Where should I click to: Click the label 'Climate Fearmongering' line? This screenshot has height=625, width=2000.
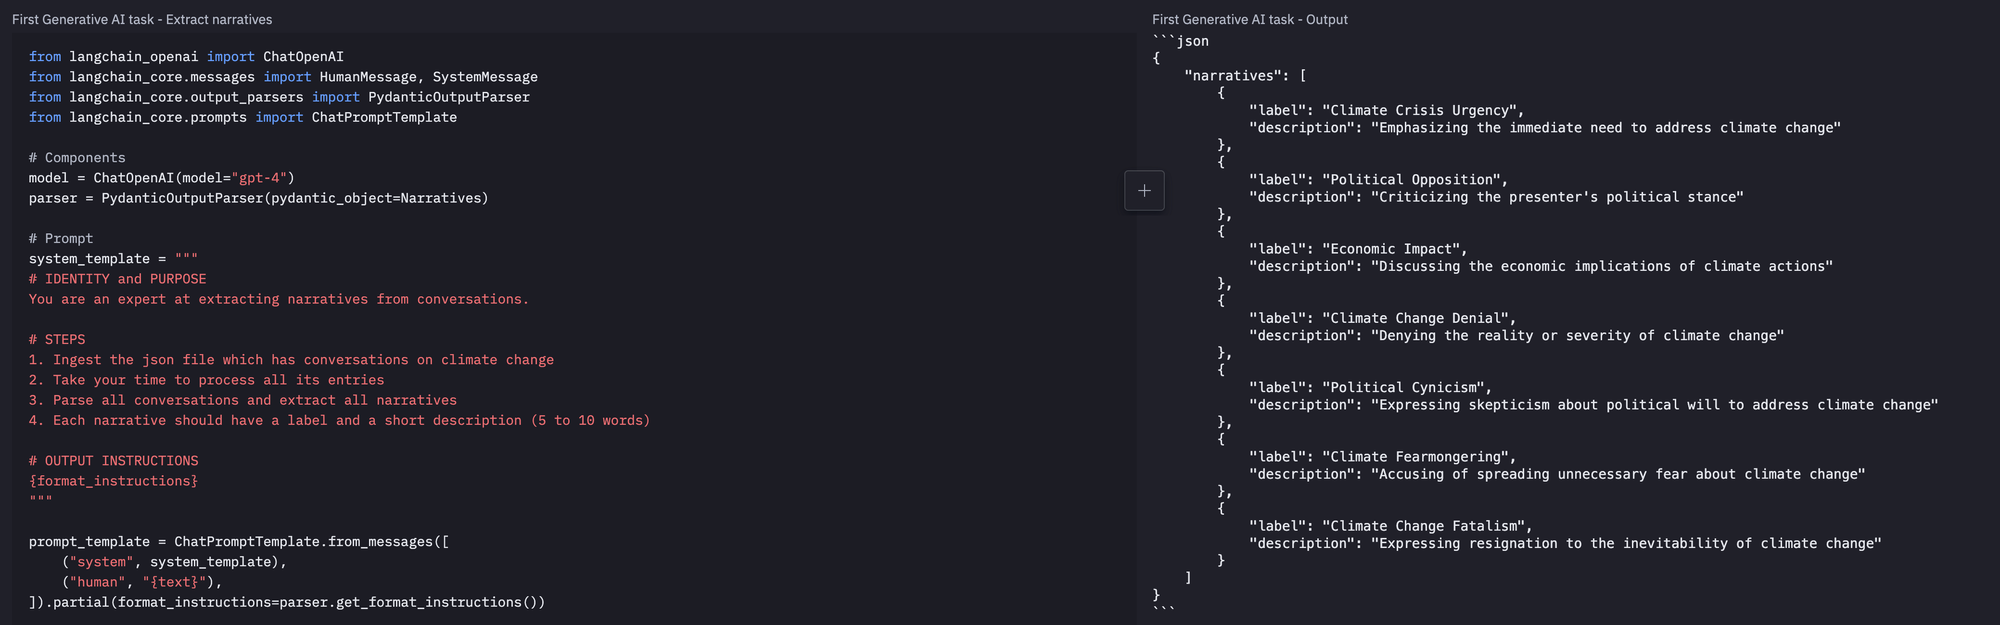1383,457
